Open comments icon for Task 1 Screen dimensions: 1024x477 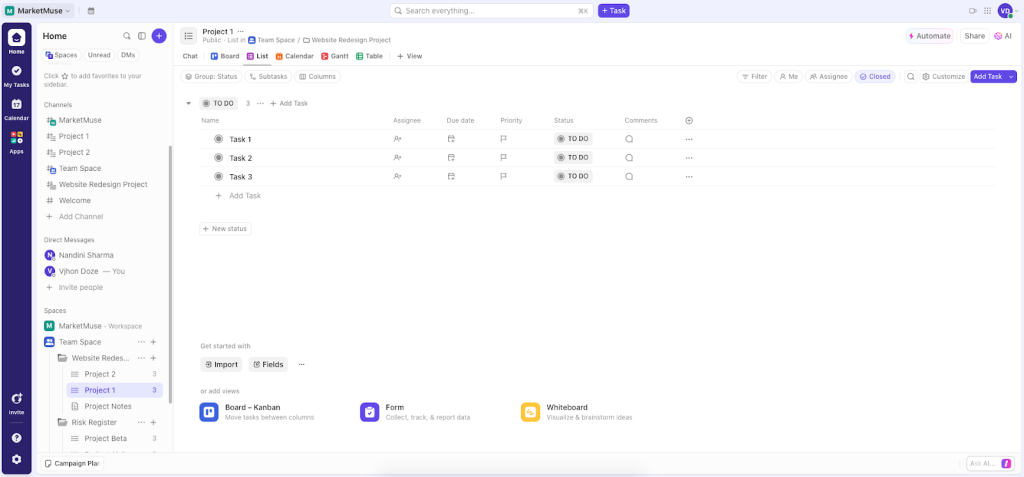[x=629, y=139]
